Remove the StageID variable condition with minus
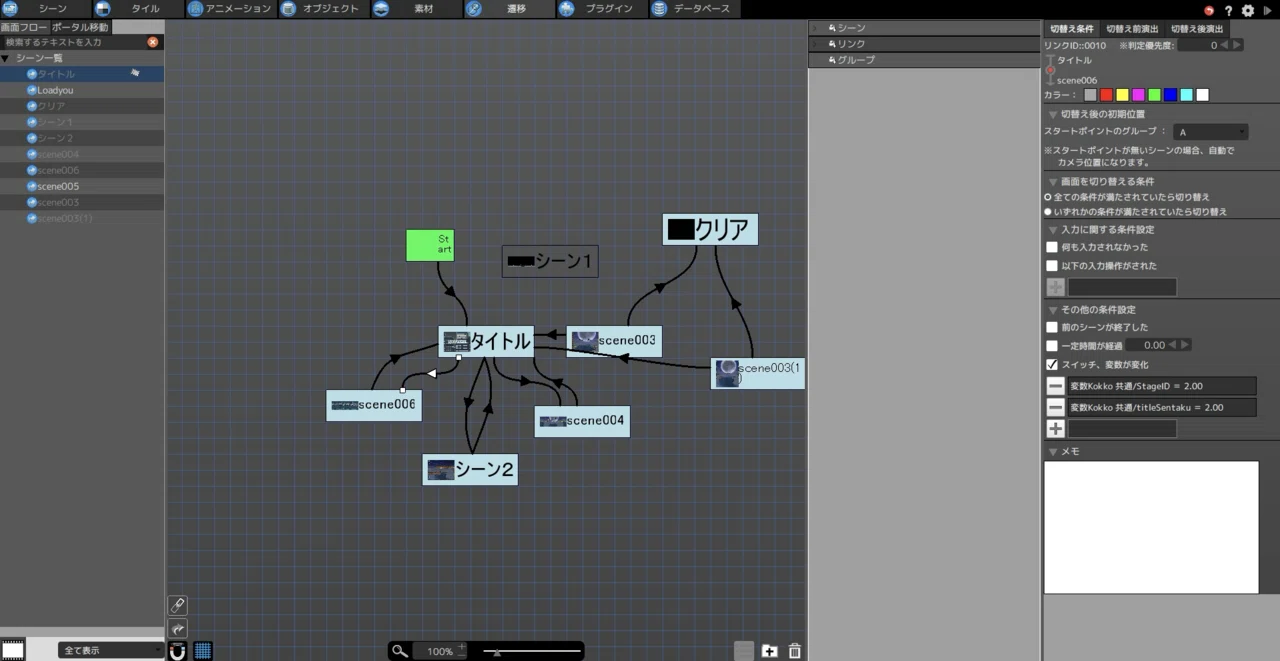This screenshot has height=661, width=1280. (x=1055, y=386)
